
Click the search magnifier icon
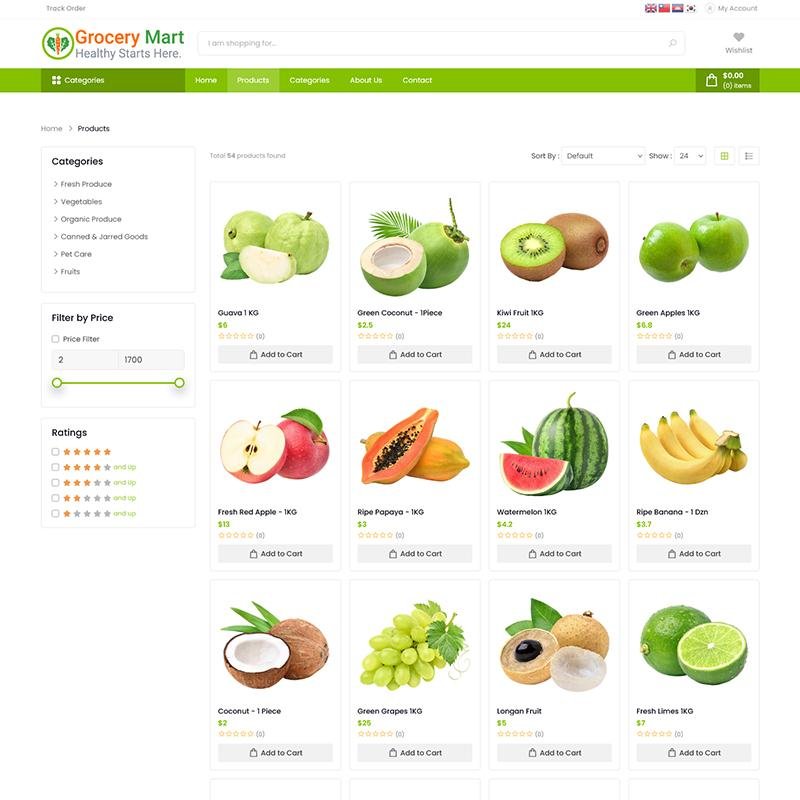(672, 43)
